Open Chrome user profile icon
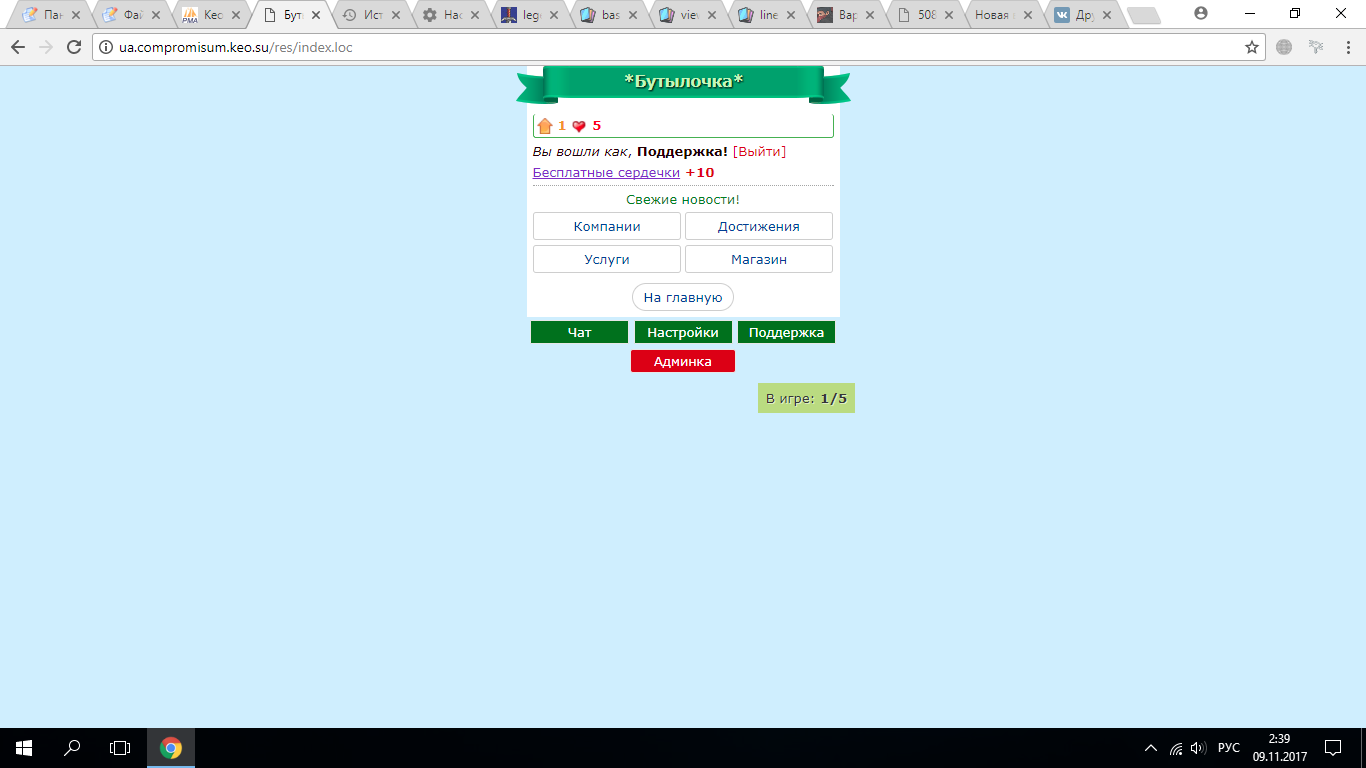This screenshot has width=1366, height=768. coord(1200,14)
